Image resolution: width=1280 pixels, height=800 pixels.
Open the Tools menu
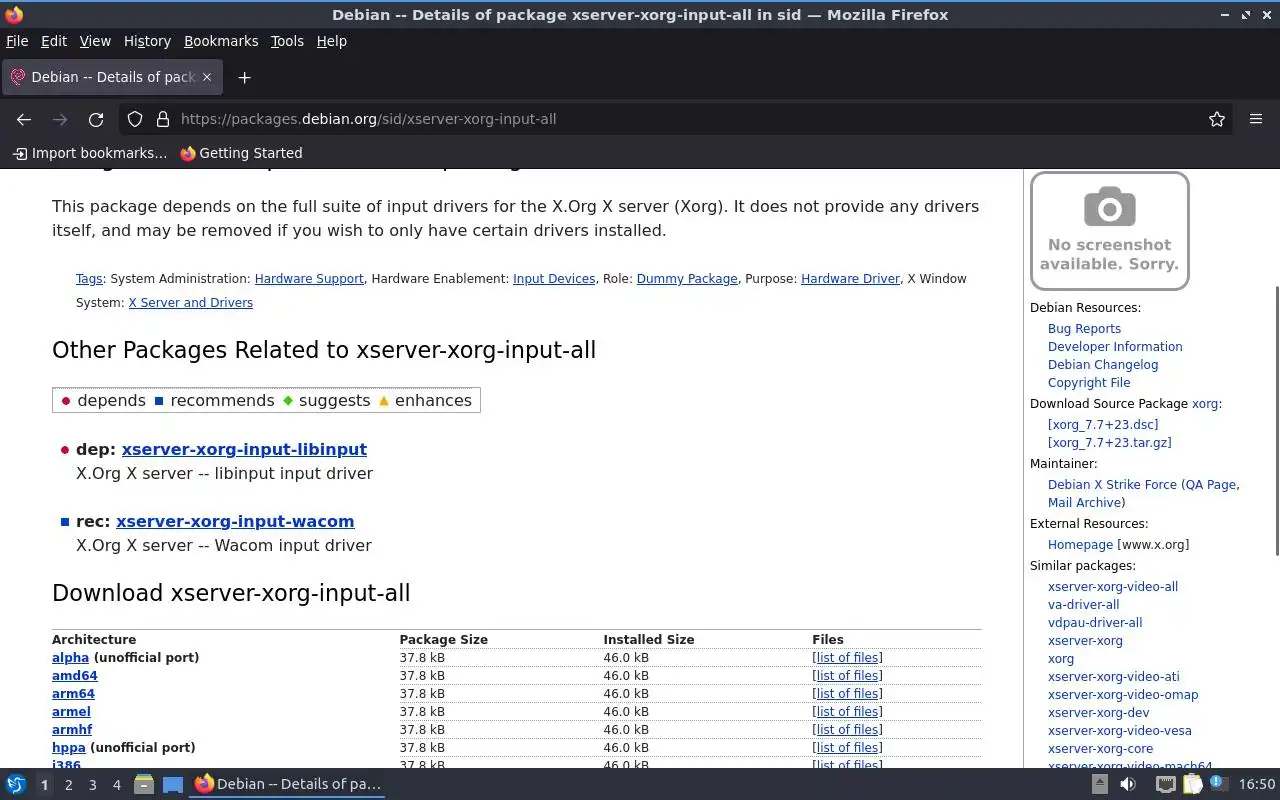coord(287,41)
